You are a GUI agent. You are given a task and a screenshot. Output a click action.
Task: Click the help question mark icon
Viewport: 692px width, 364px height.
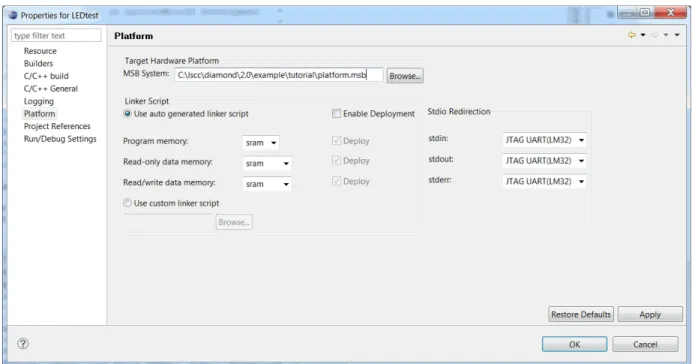pyautogui.click(x=23, y=343)
